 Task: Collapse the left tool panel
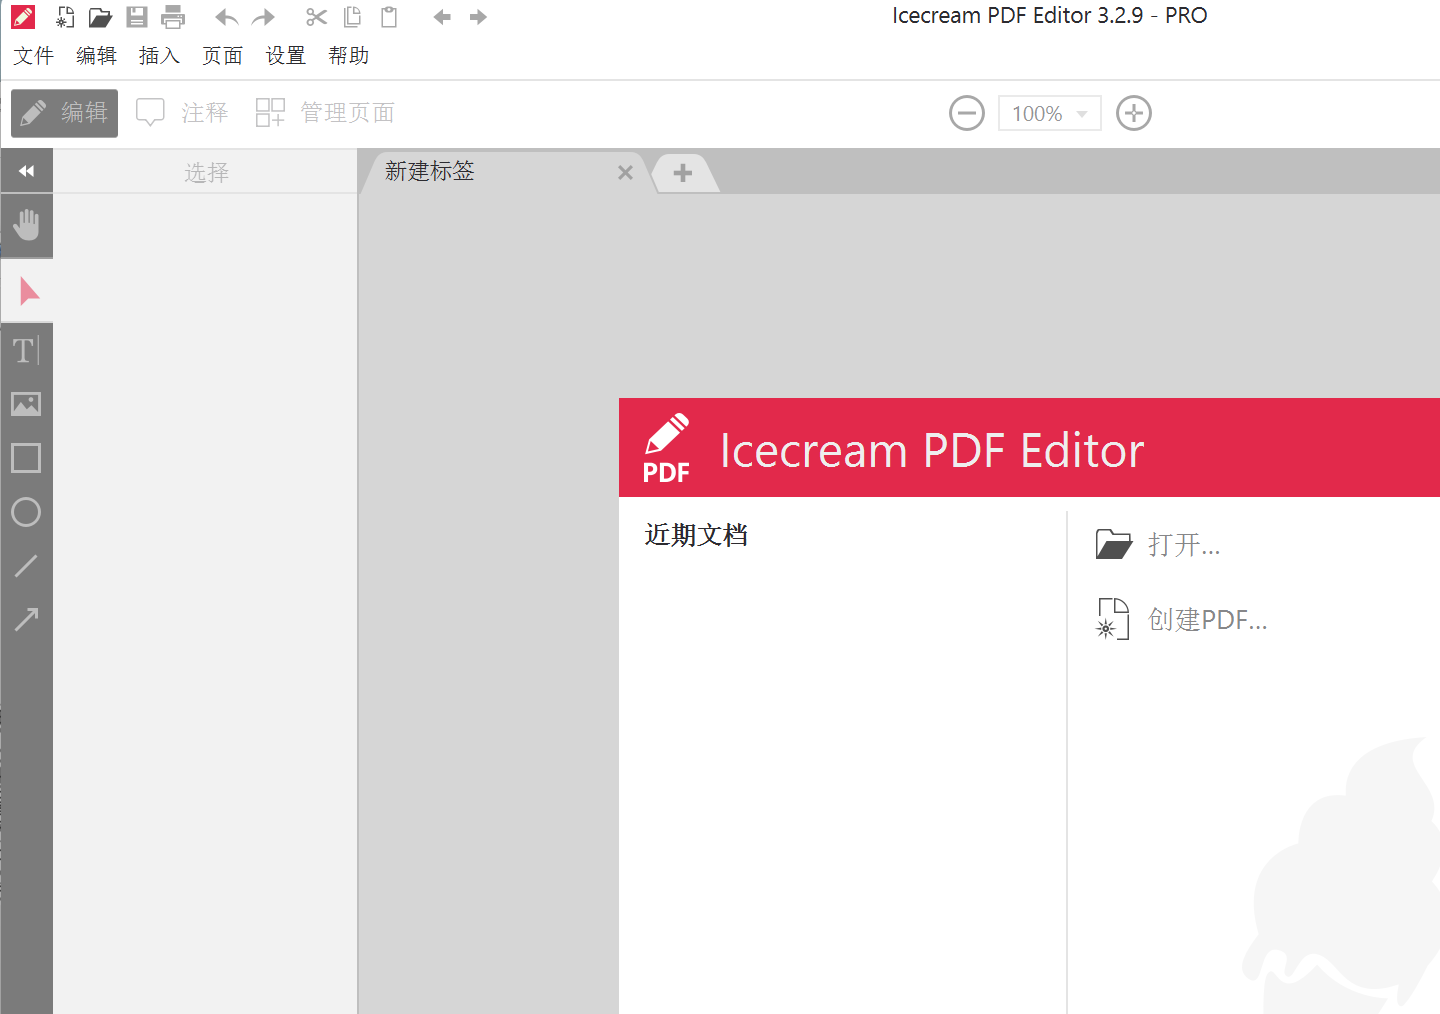[x=27, y=170]
